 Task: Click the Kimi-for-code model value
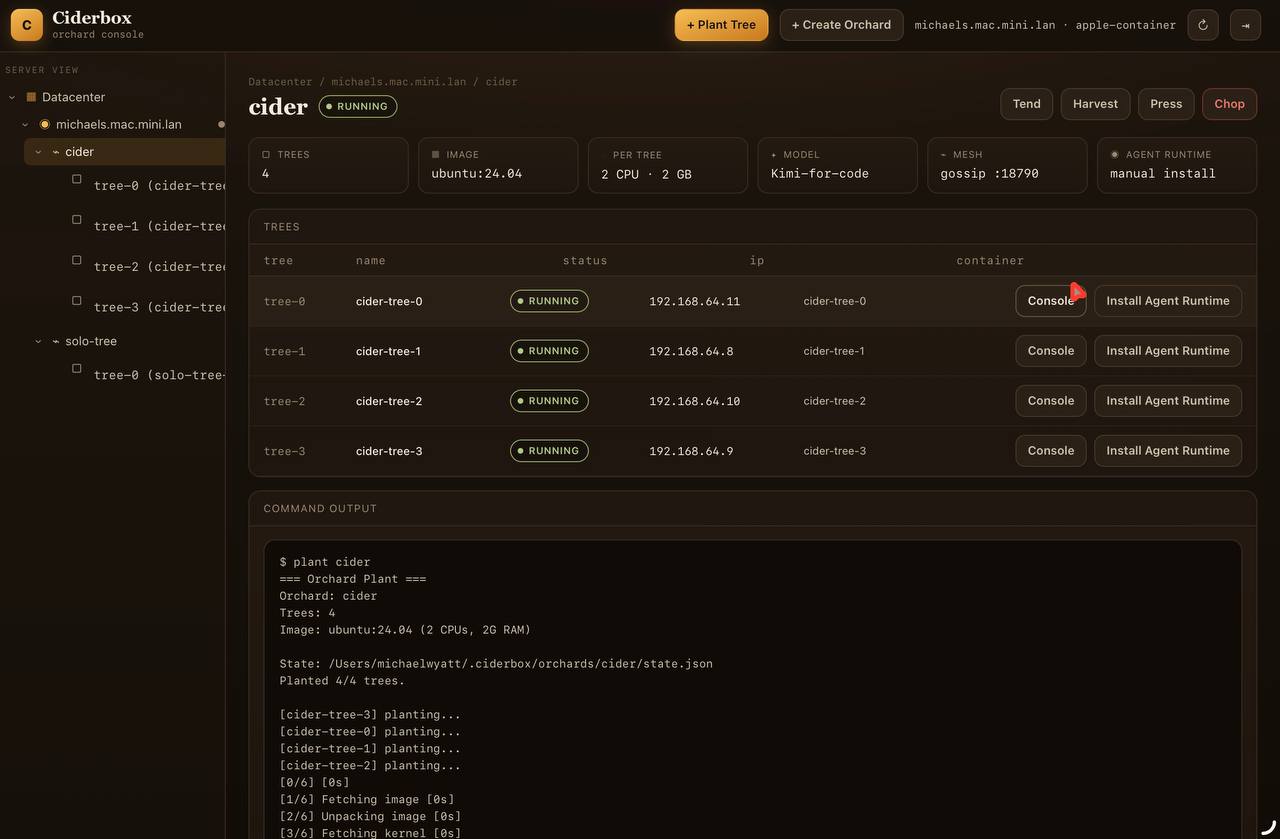click(819, 174)
